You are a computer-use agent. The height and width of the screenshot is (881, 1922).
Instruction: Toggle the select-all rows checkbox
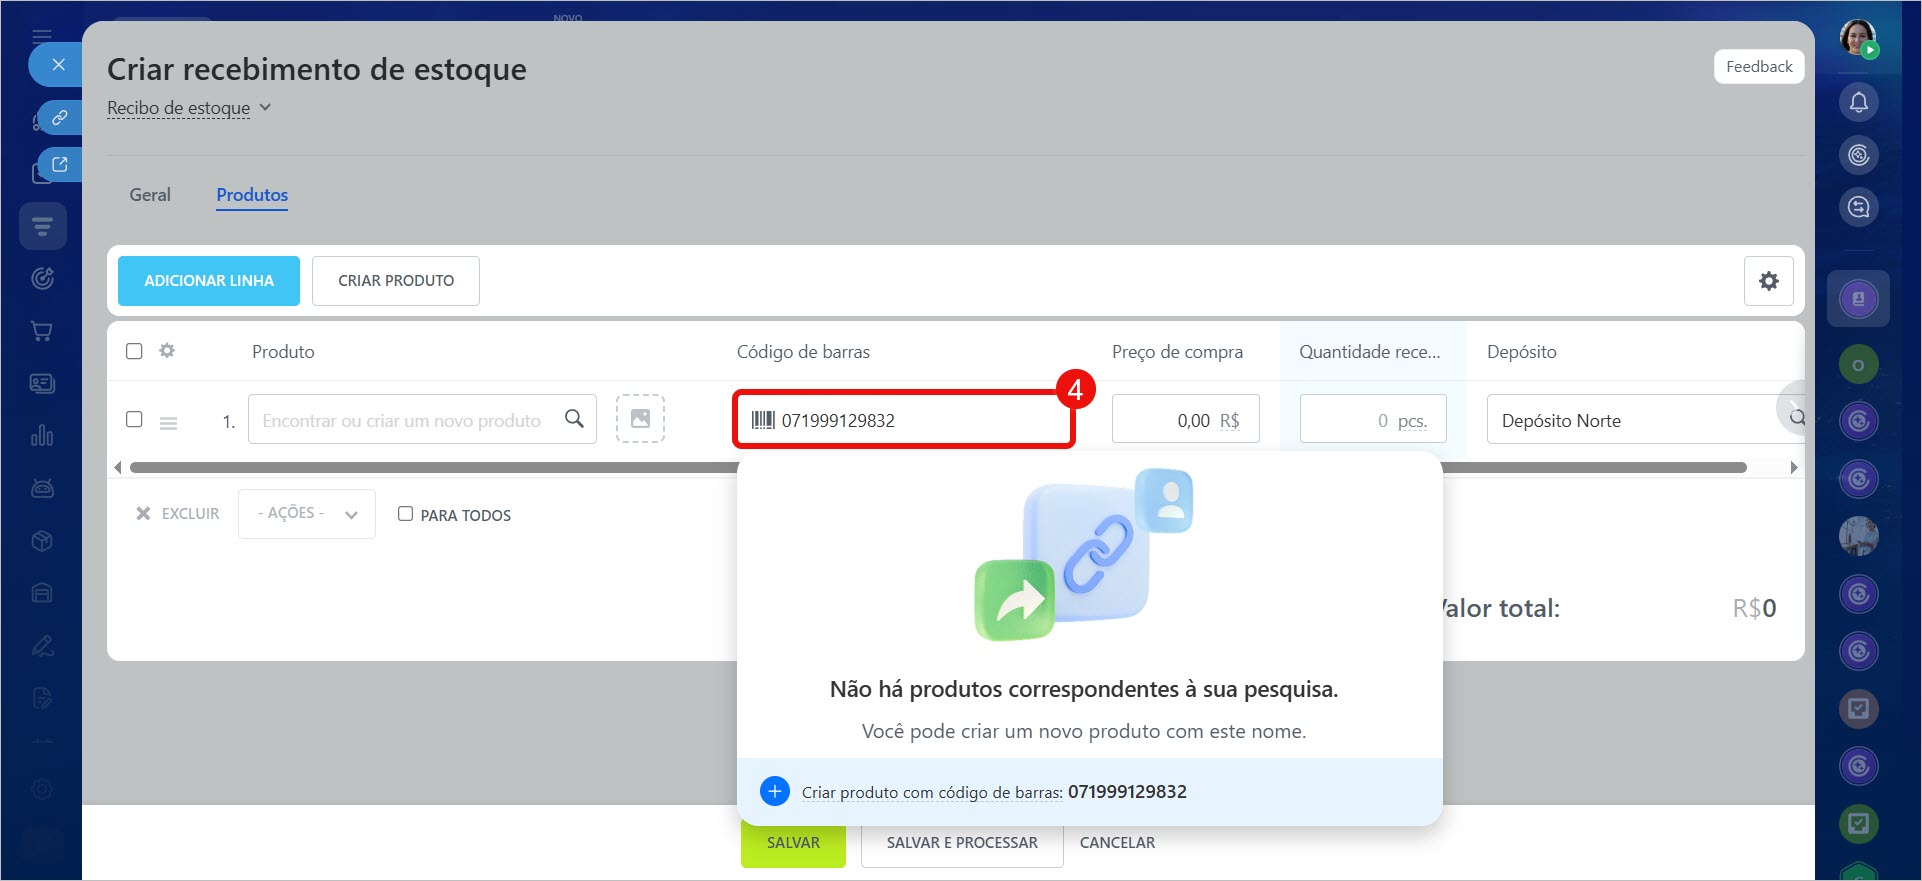point(134,351)
